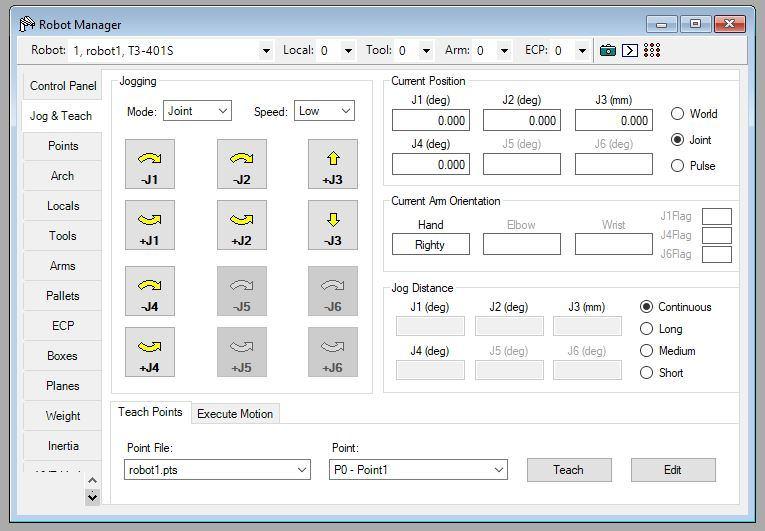This screenshot has width=765, height=531.
Task: Click the J2 (deg) current position field
Action: pos(522,120)
